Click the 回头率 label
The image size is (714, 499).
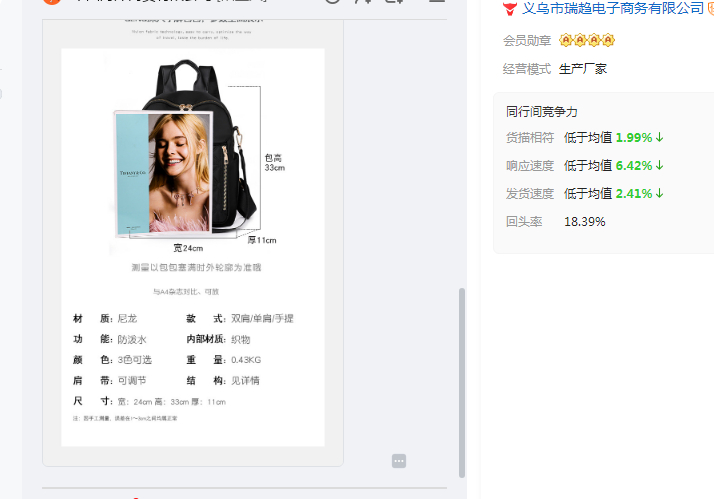click(524, 222)
